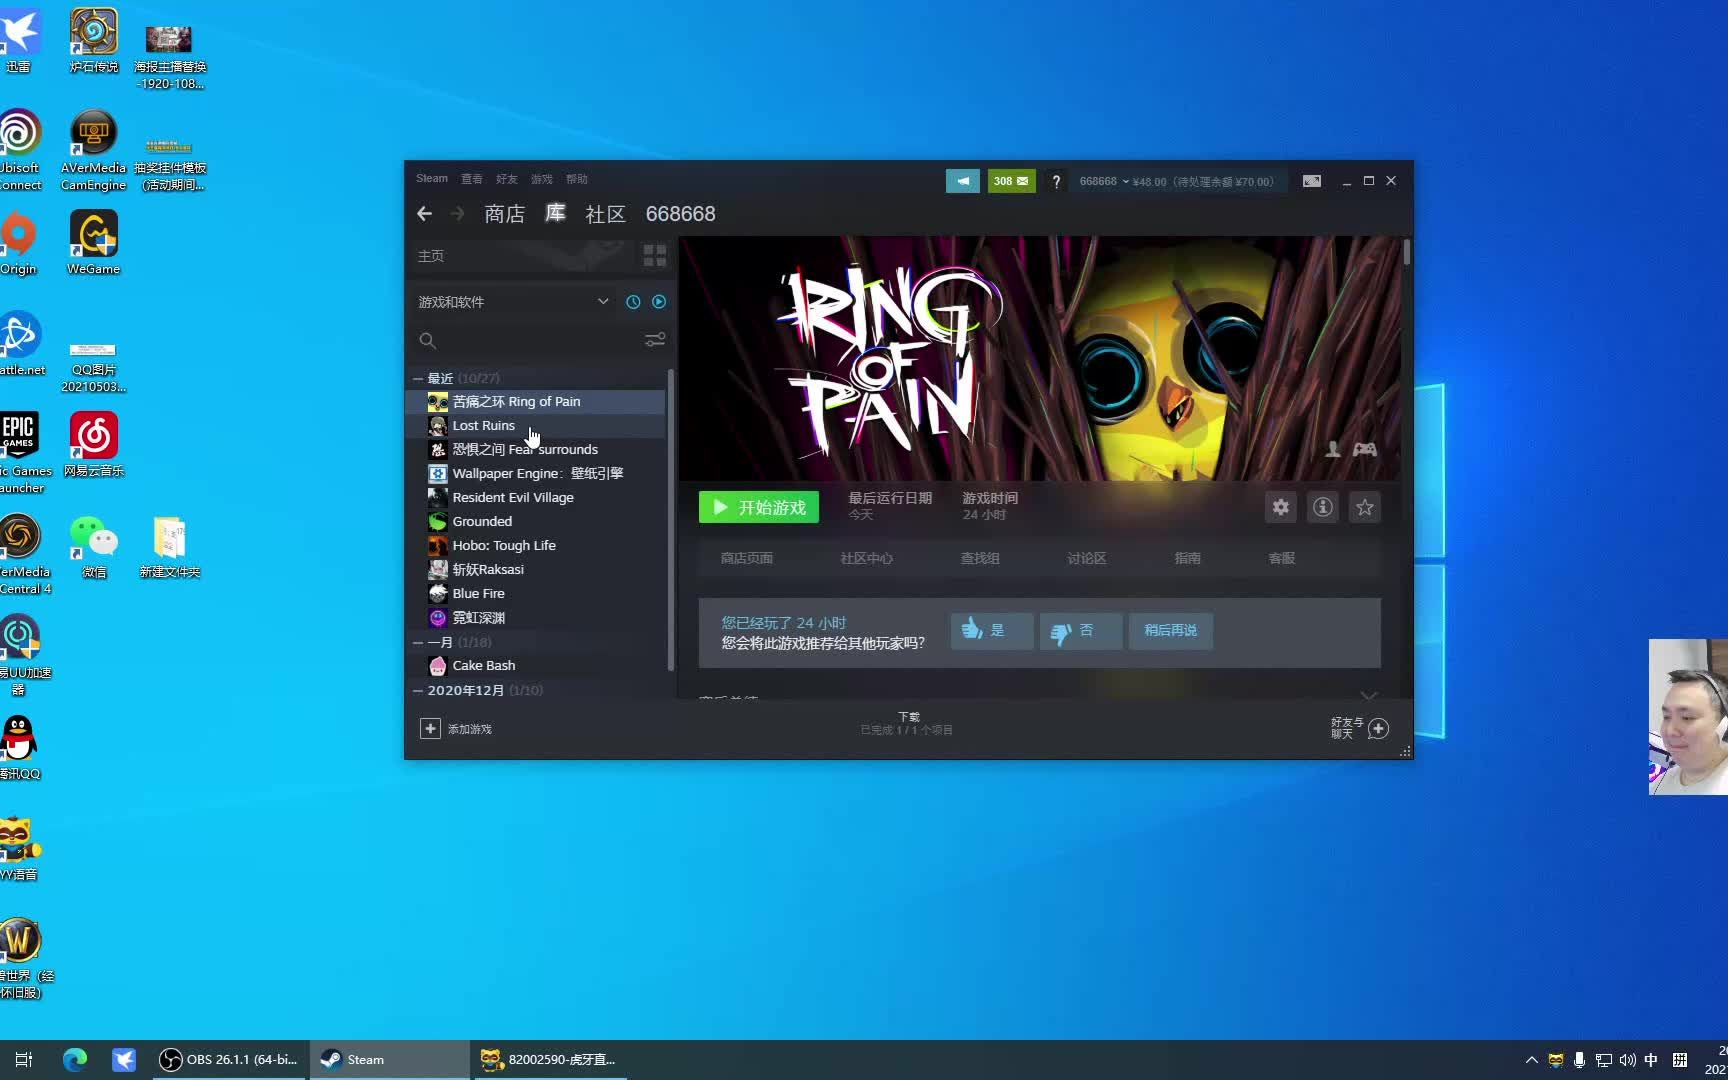
Task: Expand the collapsed section chevron below review box
Action: (1368, 695)
